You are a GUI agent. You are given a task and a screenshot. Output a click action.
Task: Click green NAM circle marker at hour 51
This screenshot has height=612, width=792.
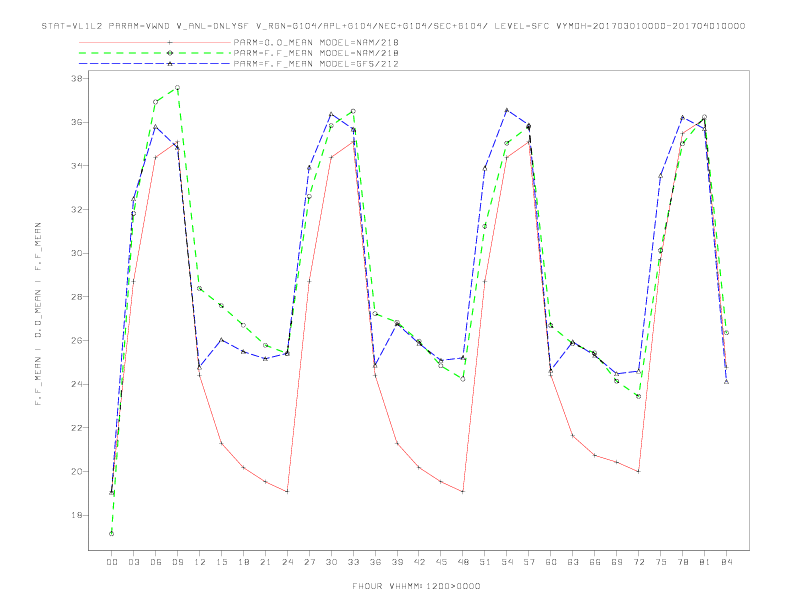click(485, 226)
